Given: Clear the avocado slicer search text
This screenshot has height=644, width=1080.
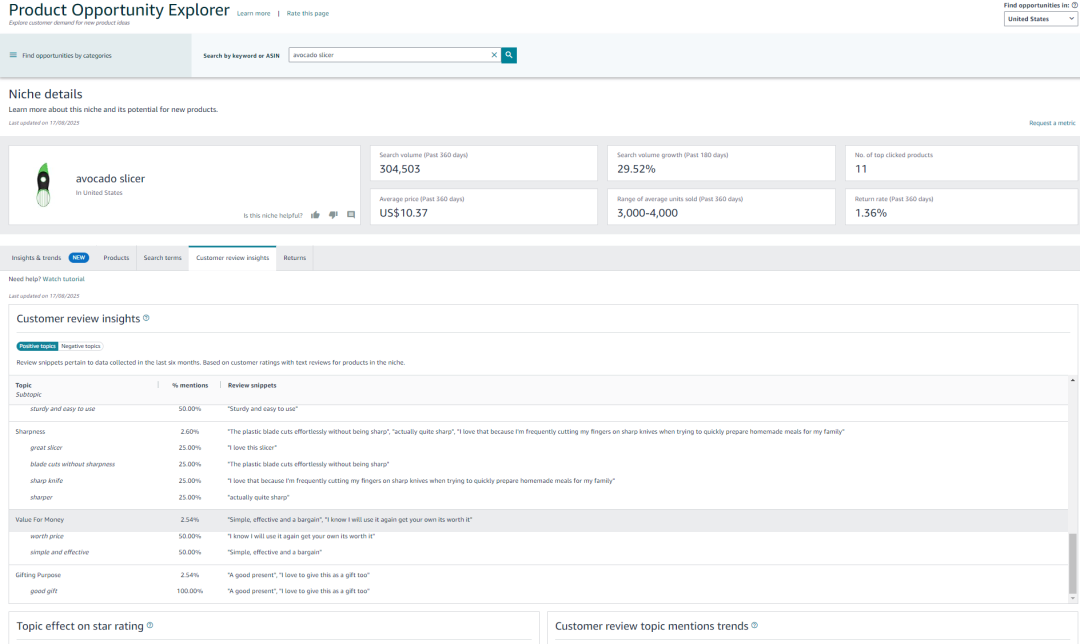Looking at the screenshot, I should pos(494,55).
